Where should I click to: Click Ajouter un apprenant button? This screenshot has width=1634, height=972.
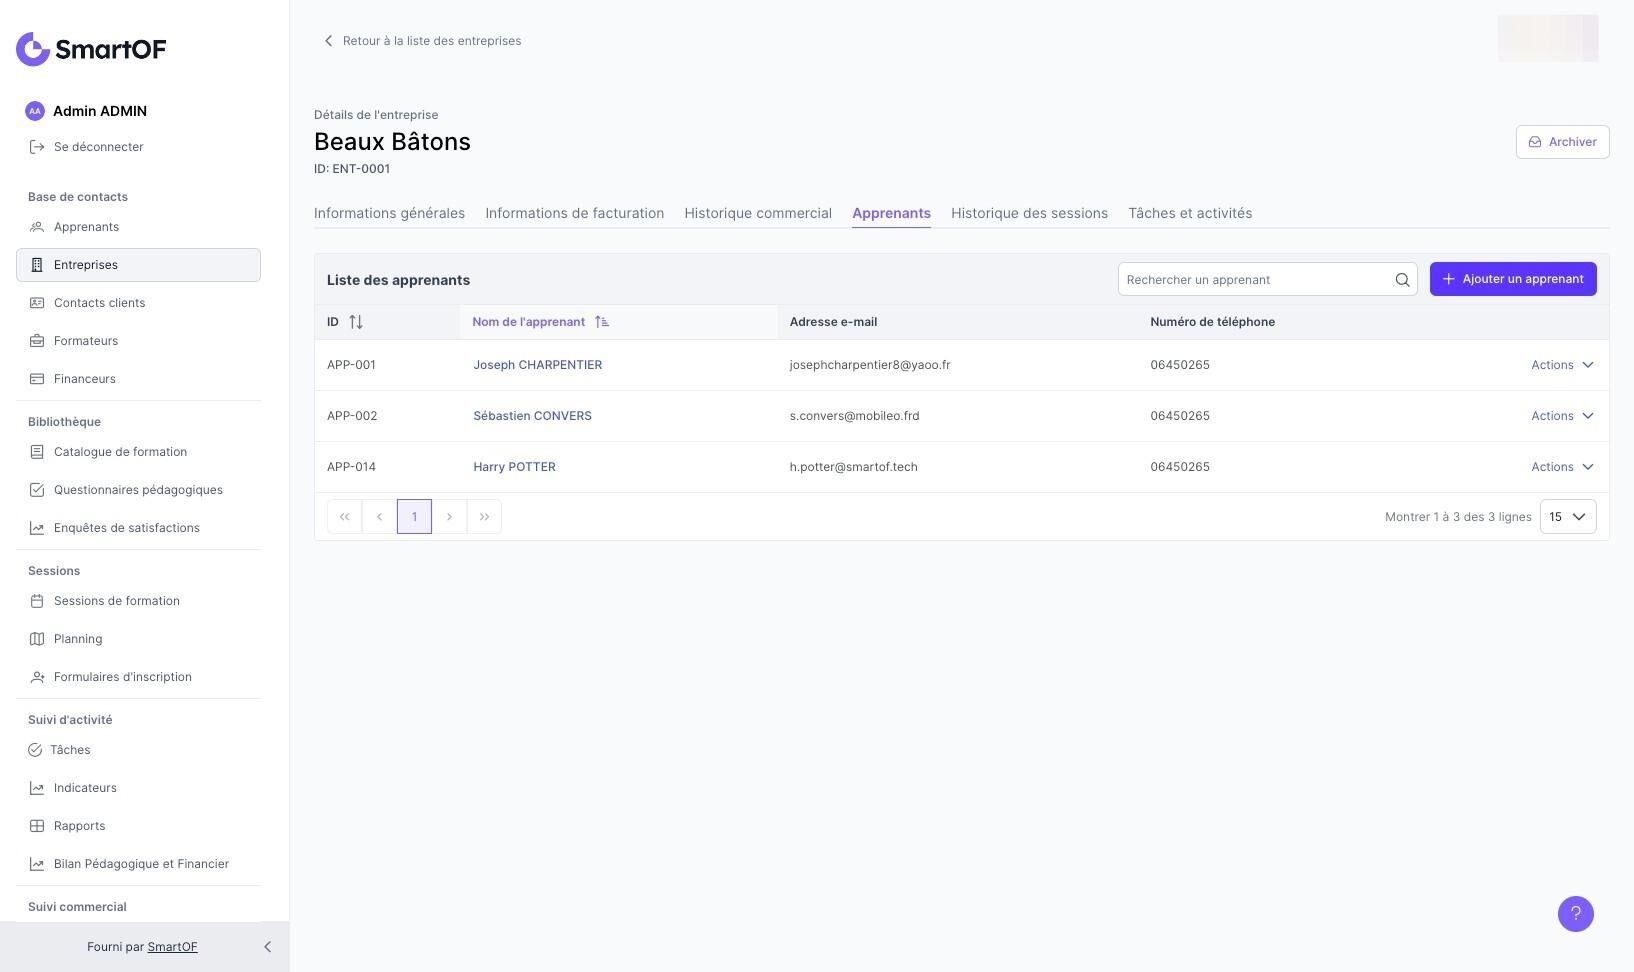point(1512,279)
